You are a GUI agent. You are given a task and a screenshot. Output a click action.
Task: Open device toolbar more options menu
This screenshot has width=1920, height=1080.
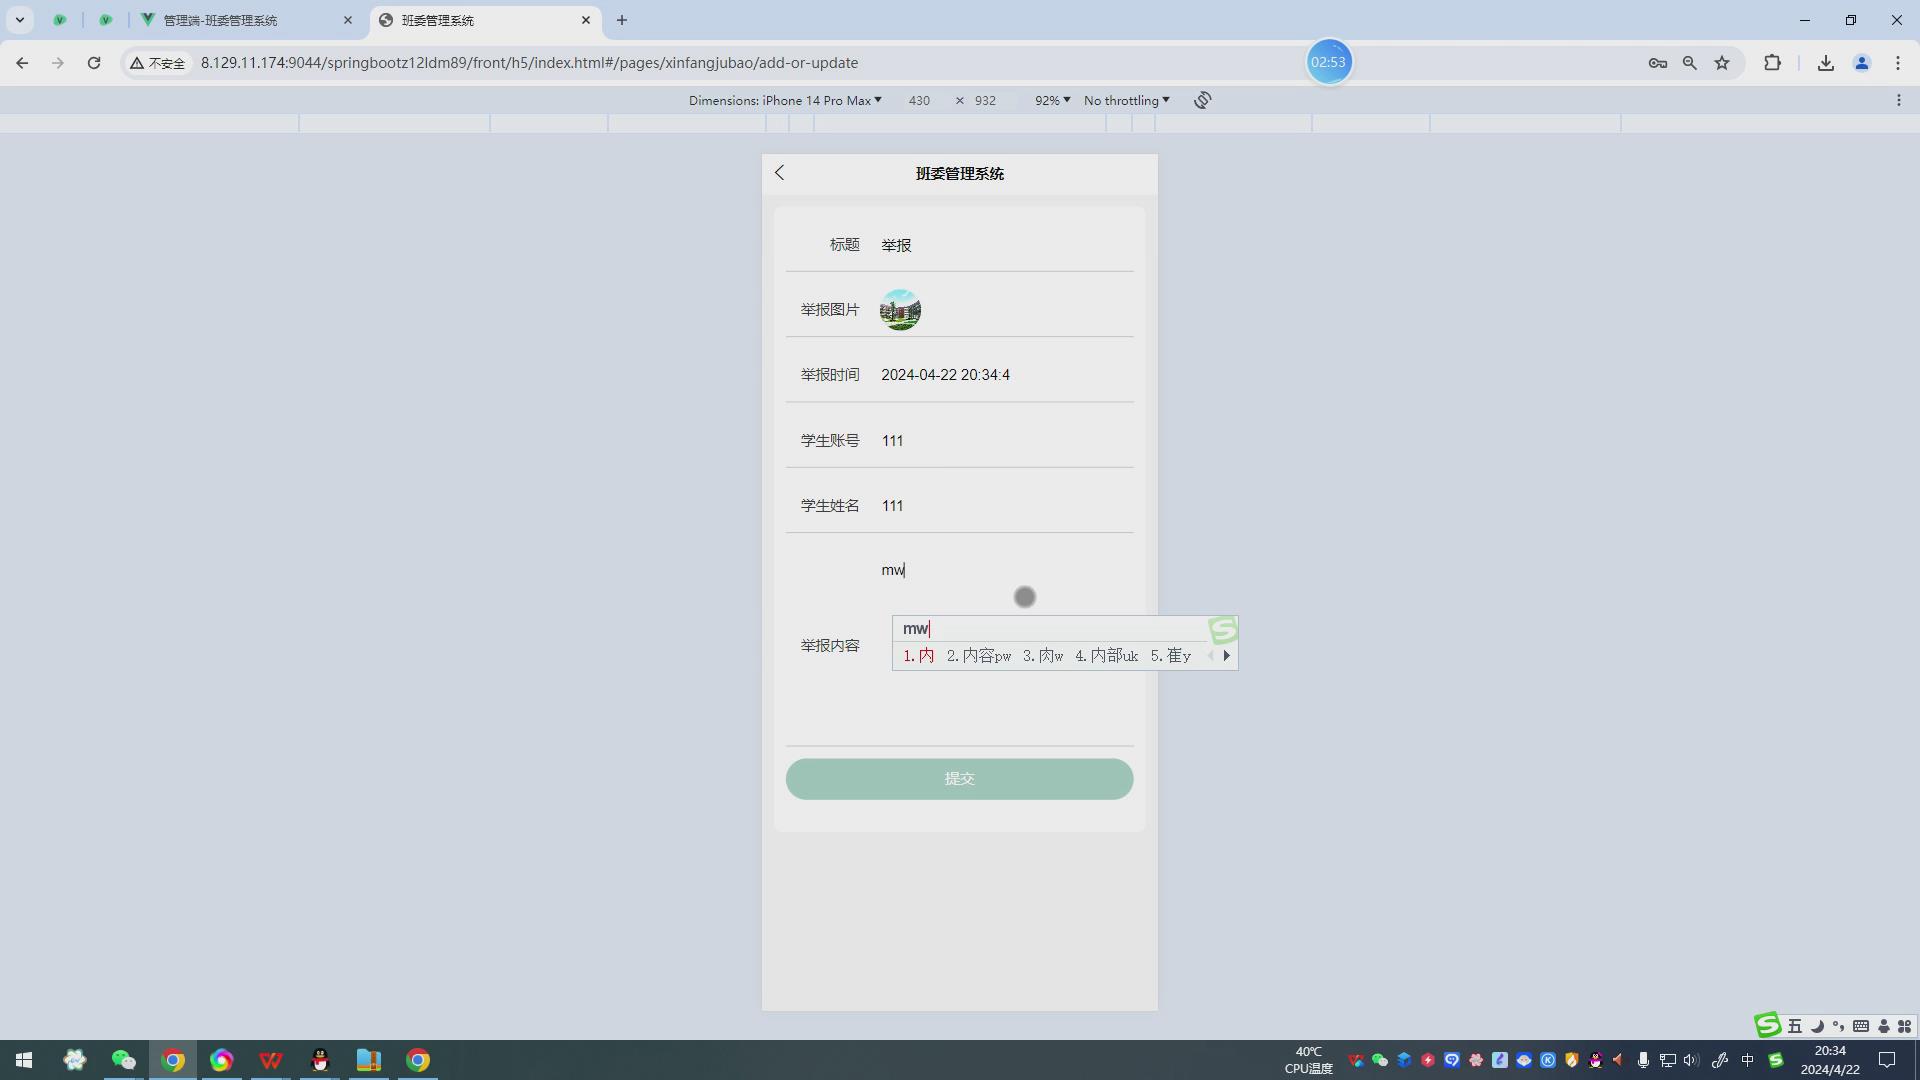[1898, 100]
